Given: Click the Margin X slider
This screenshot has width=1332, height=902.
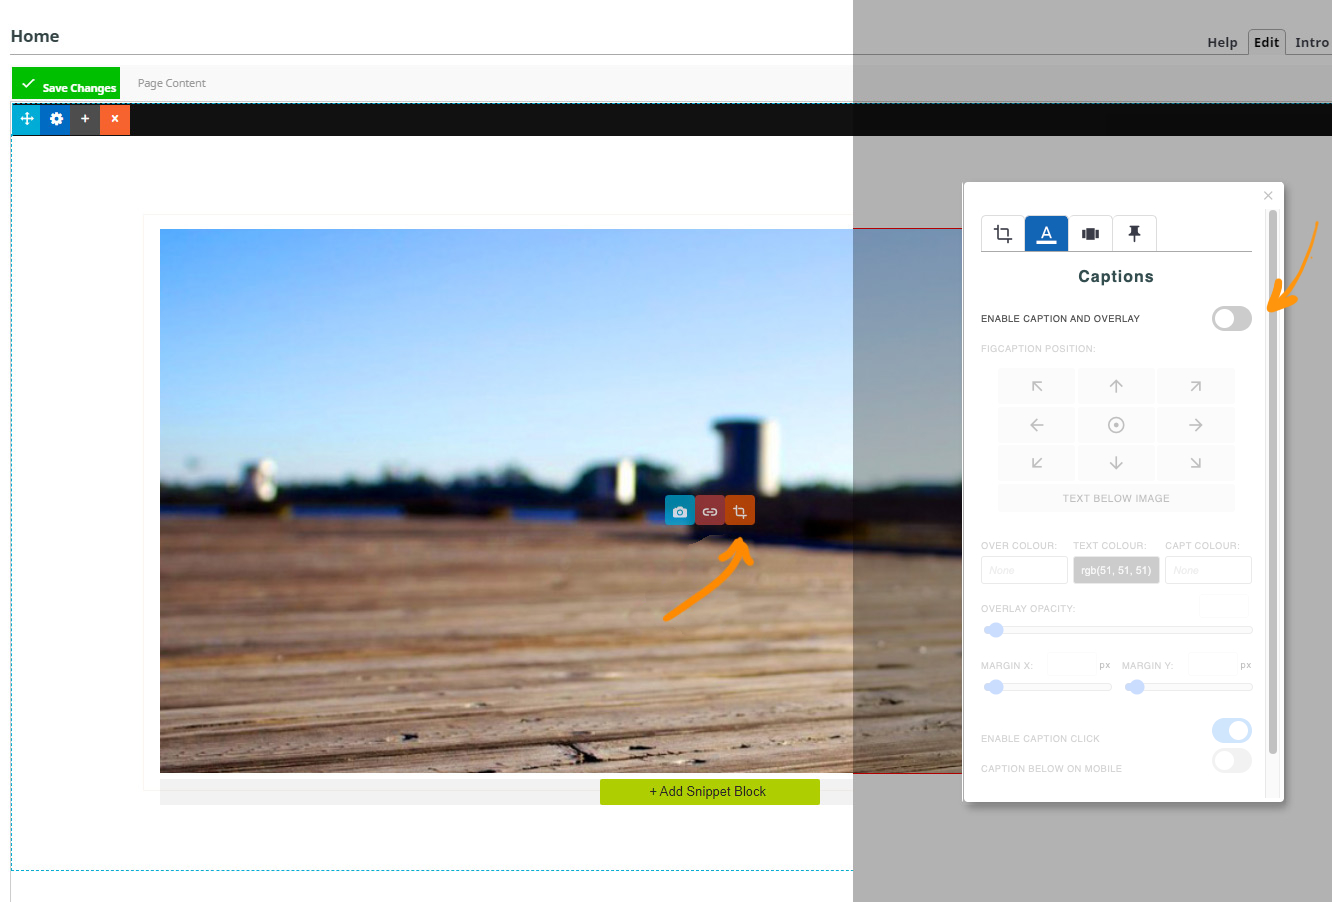Looking at the screenshot, I should [x=1047, y=687].
